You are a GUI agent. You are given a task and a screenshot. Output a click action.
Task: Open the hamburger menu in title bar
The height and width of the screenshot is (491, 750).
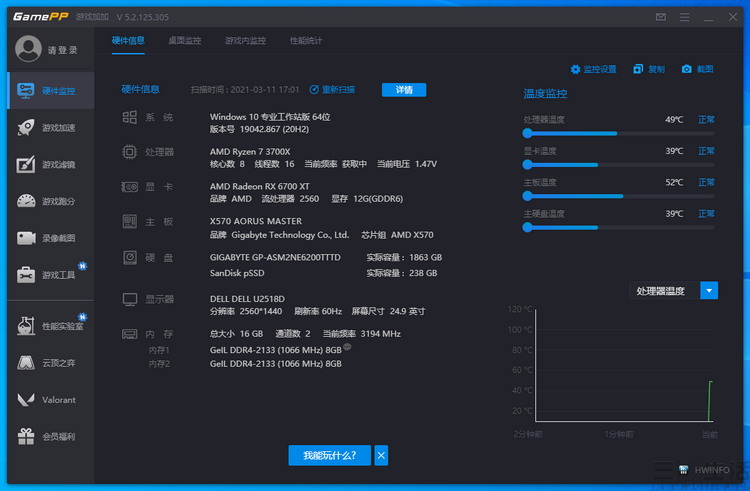point(684,17)
